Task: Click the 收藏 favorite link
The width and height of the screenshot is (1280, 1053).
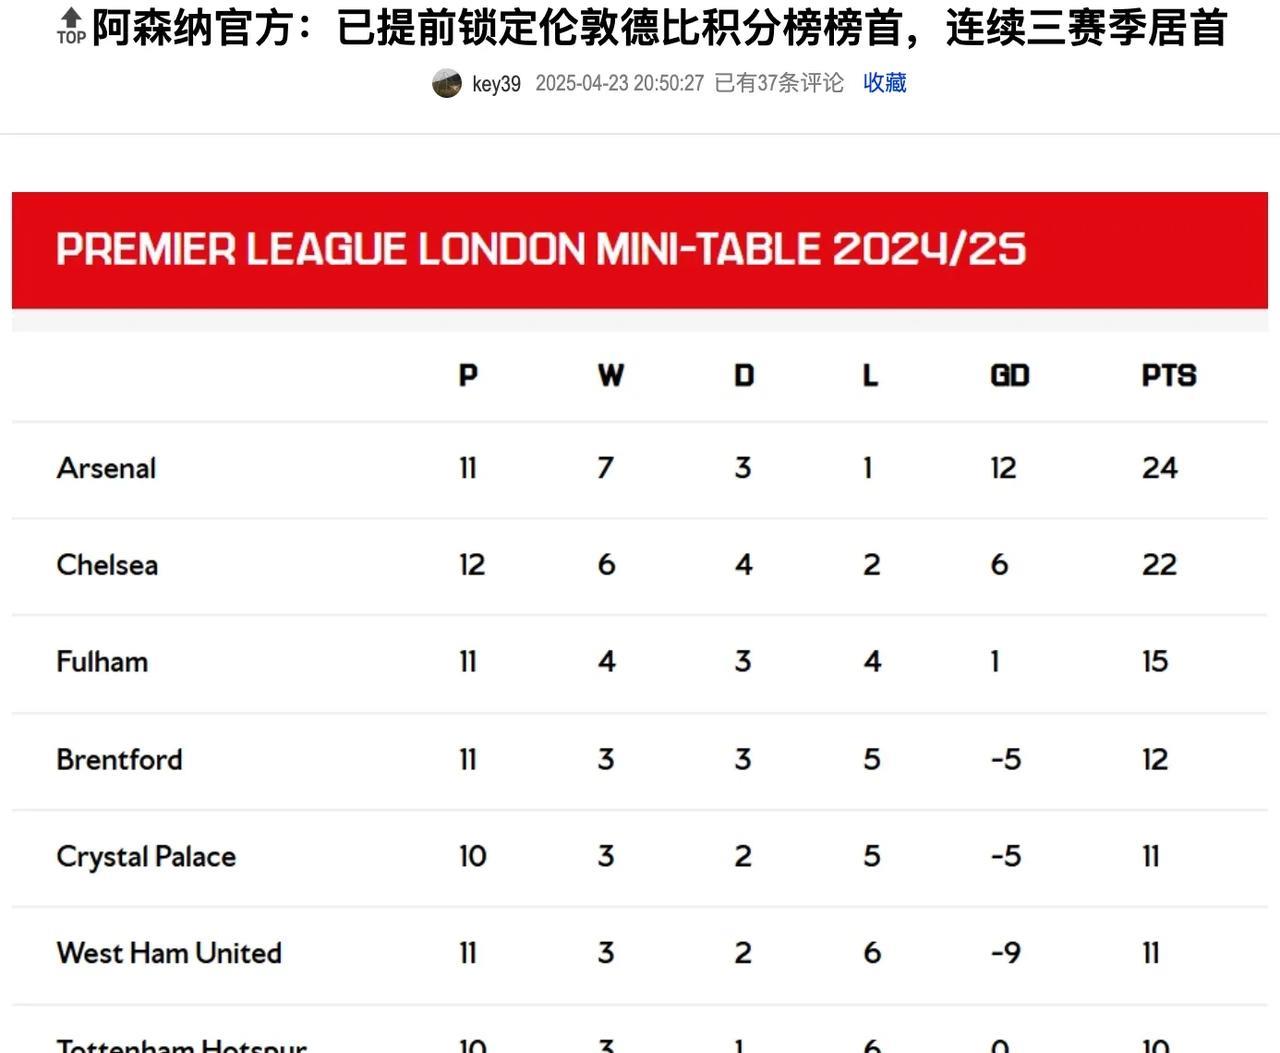Action: (x=885, y=83)
